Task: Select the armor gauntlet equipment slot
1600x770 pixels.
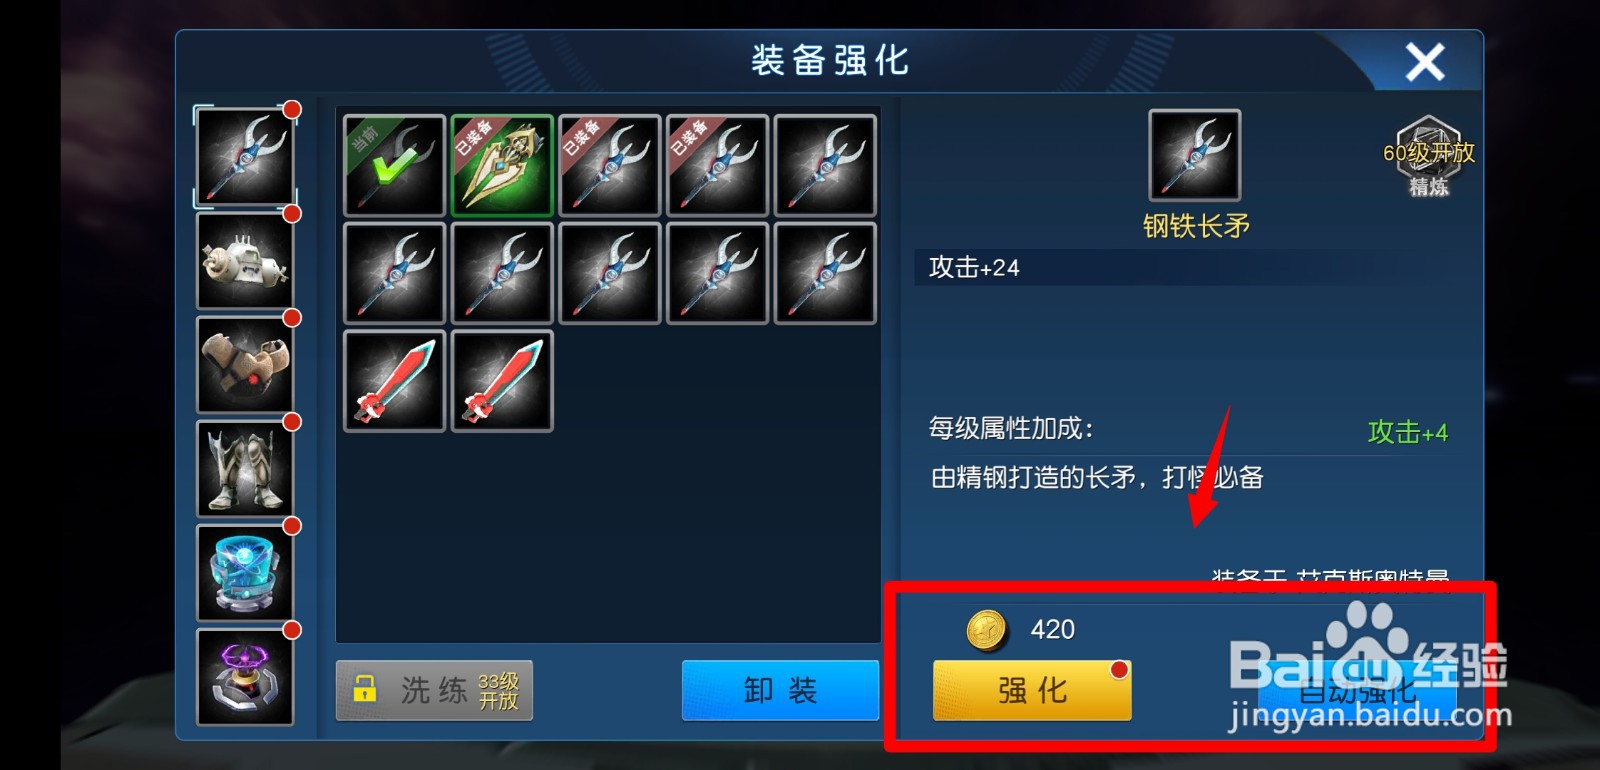Action: coord(245,365)
